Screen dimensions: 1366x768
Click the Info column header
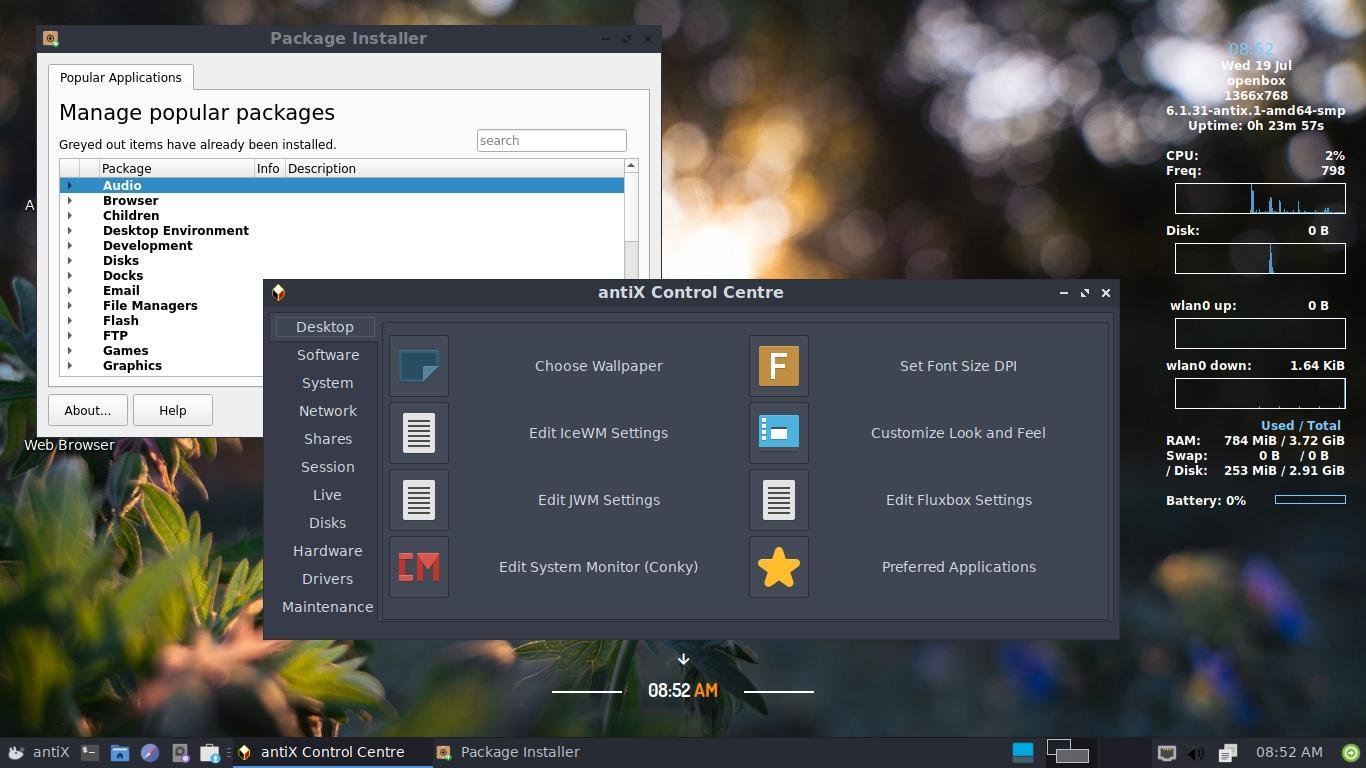[x=269, y=168]
